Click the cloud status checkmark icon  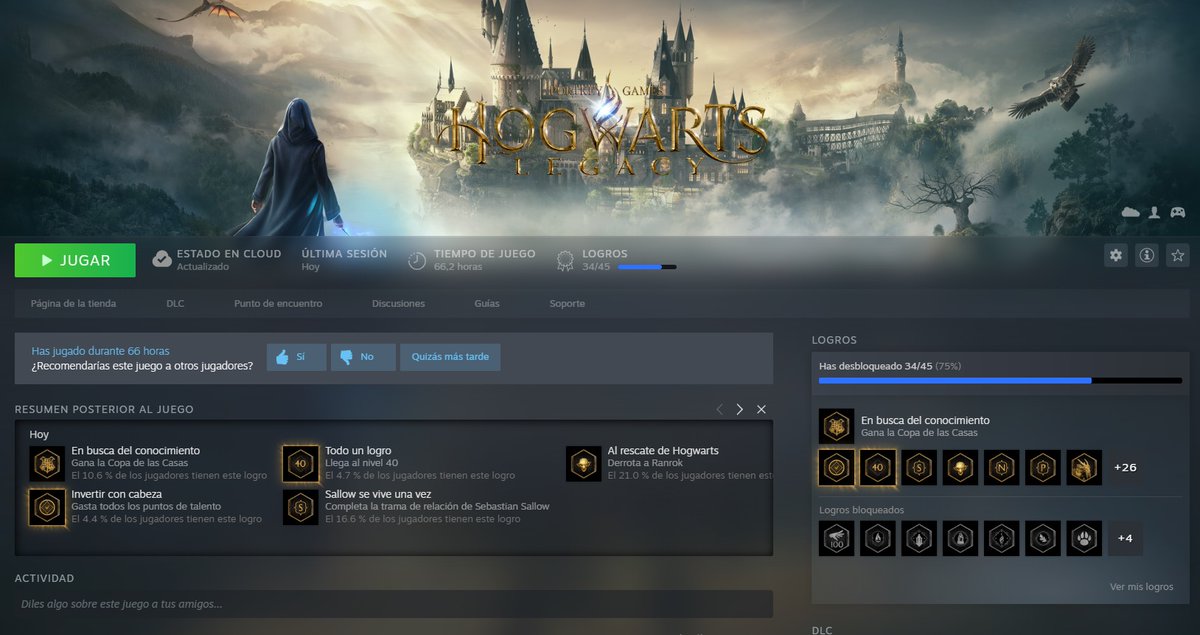(161, 260)
